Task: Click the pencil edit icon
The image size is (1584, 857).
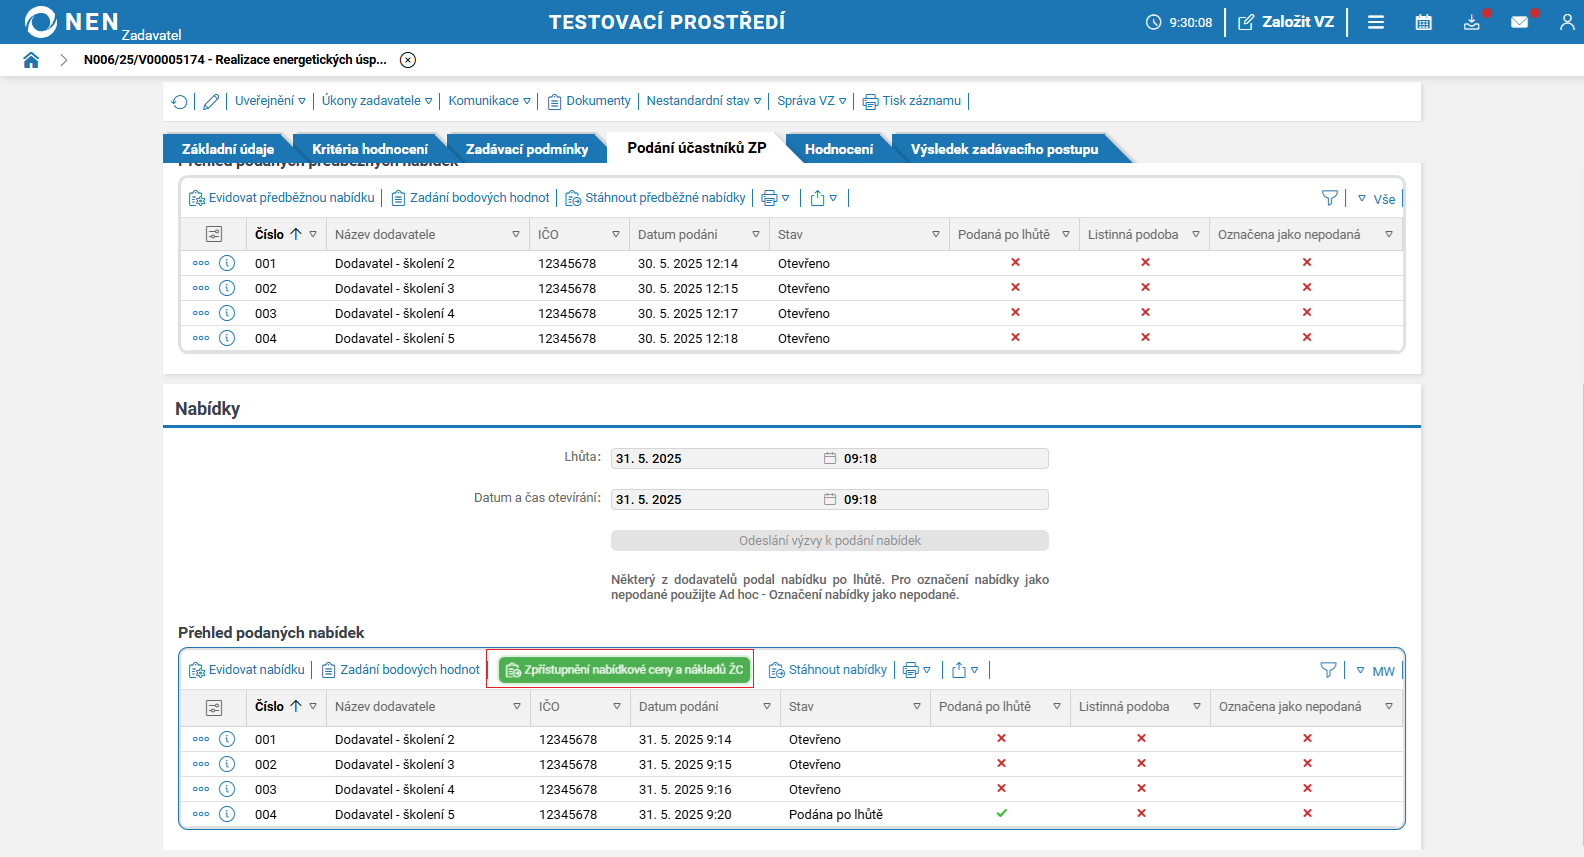Action: [x=211, y=101]
